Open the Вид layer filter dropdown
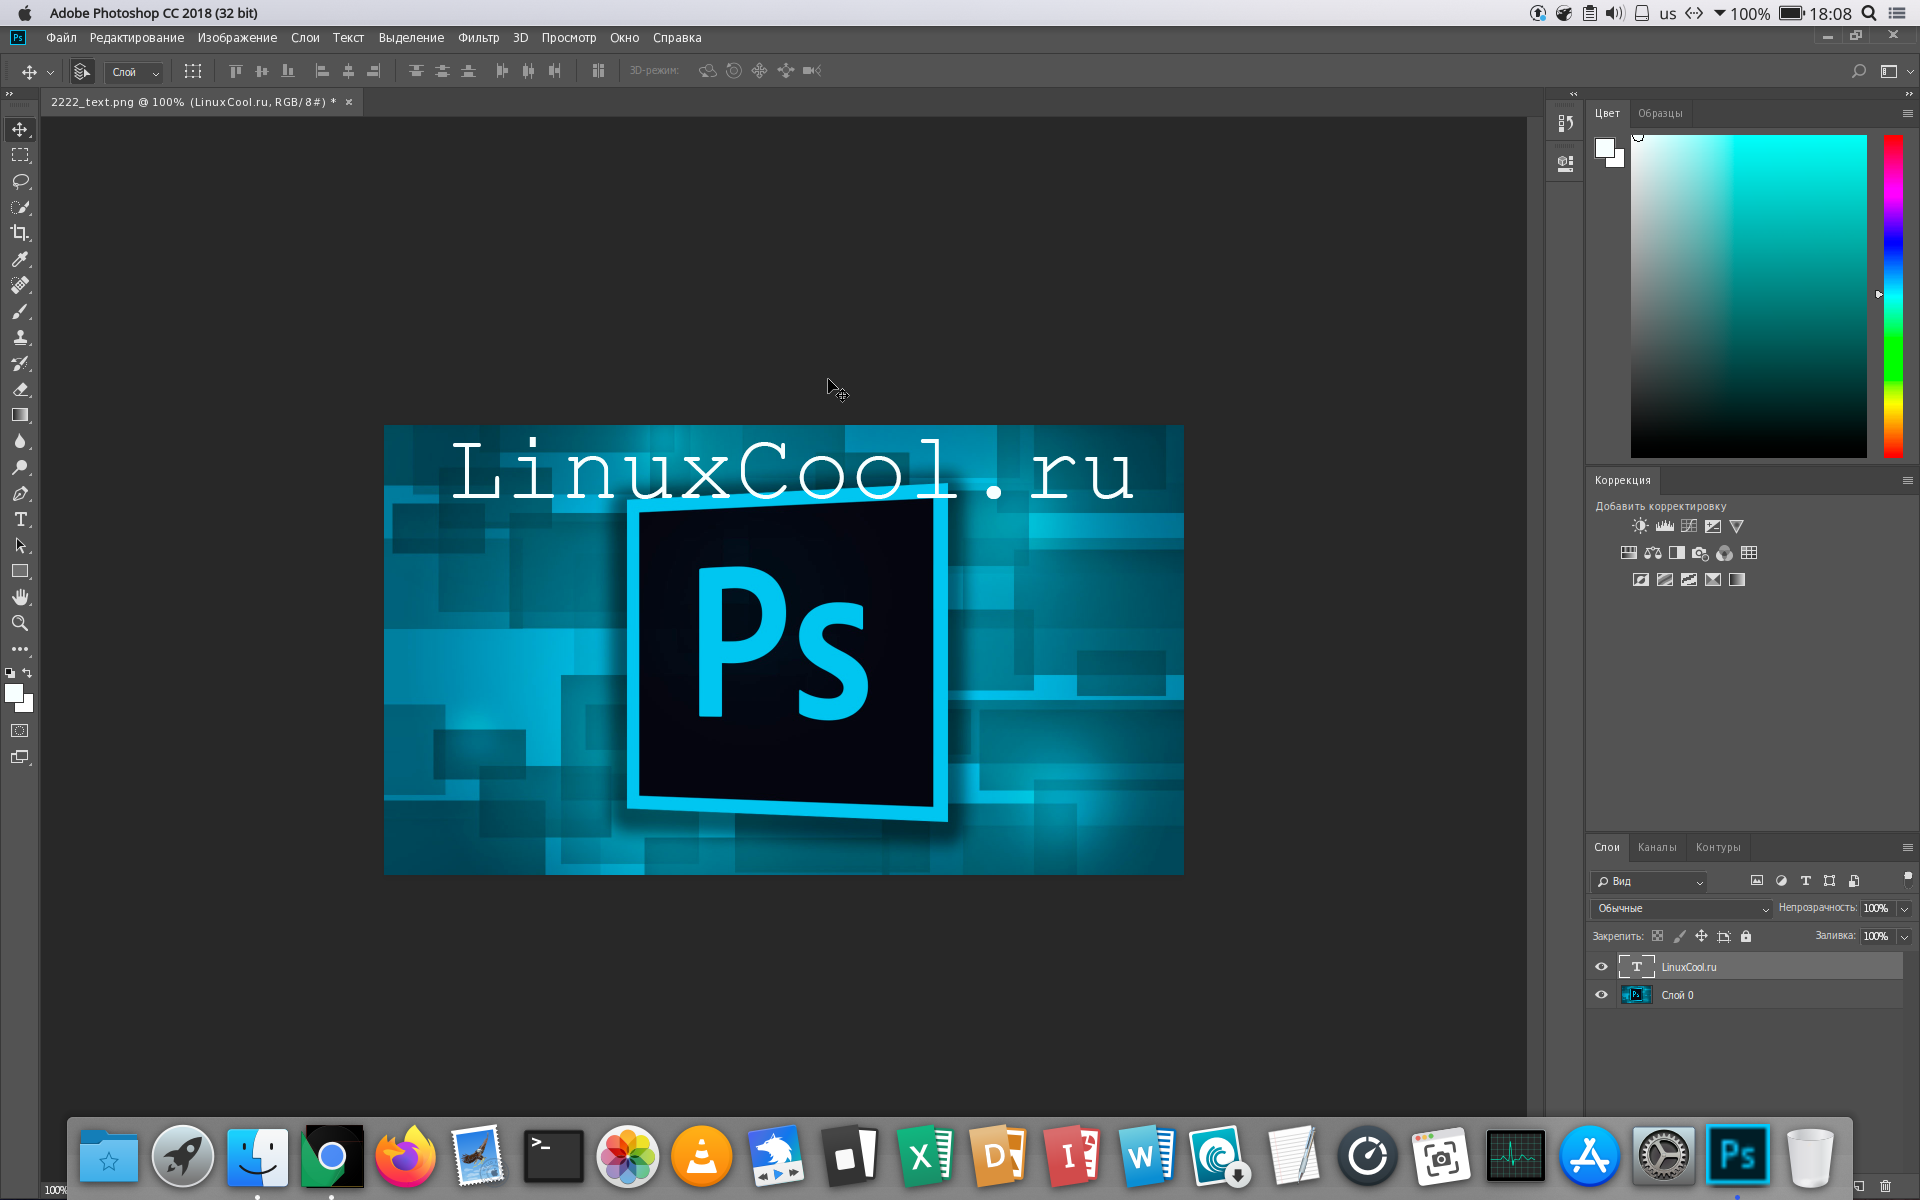The height and width of the screenshot is (1200, 1920). [1648, 881]
